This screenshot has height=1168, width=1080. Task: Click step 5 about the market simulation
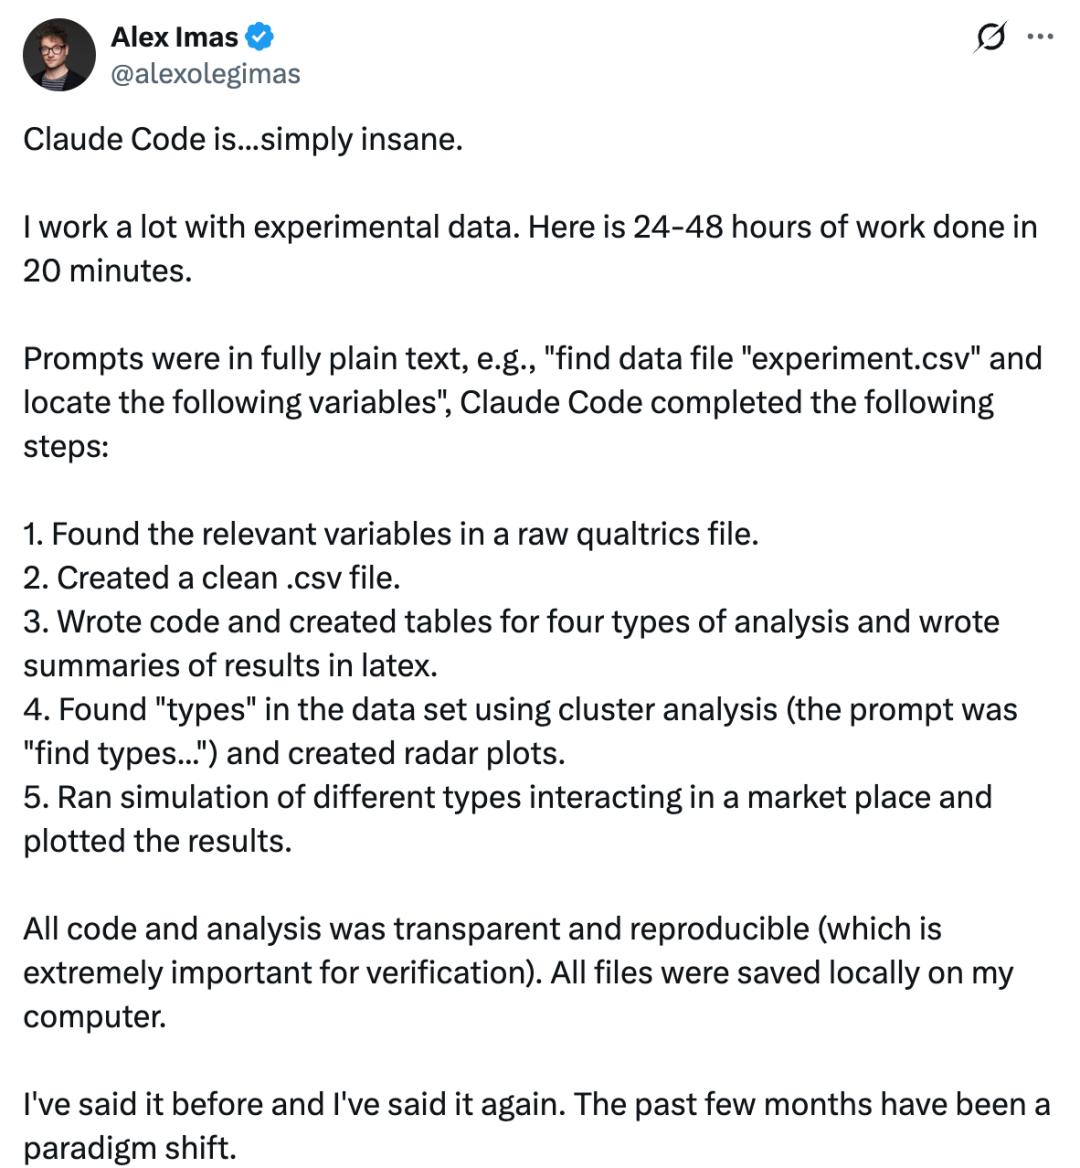coord(507,797)
